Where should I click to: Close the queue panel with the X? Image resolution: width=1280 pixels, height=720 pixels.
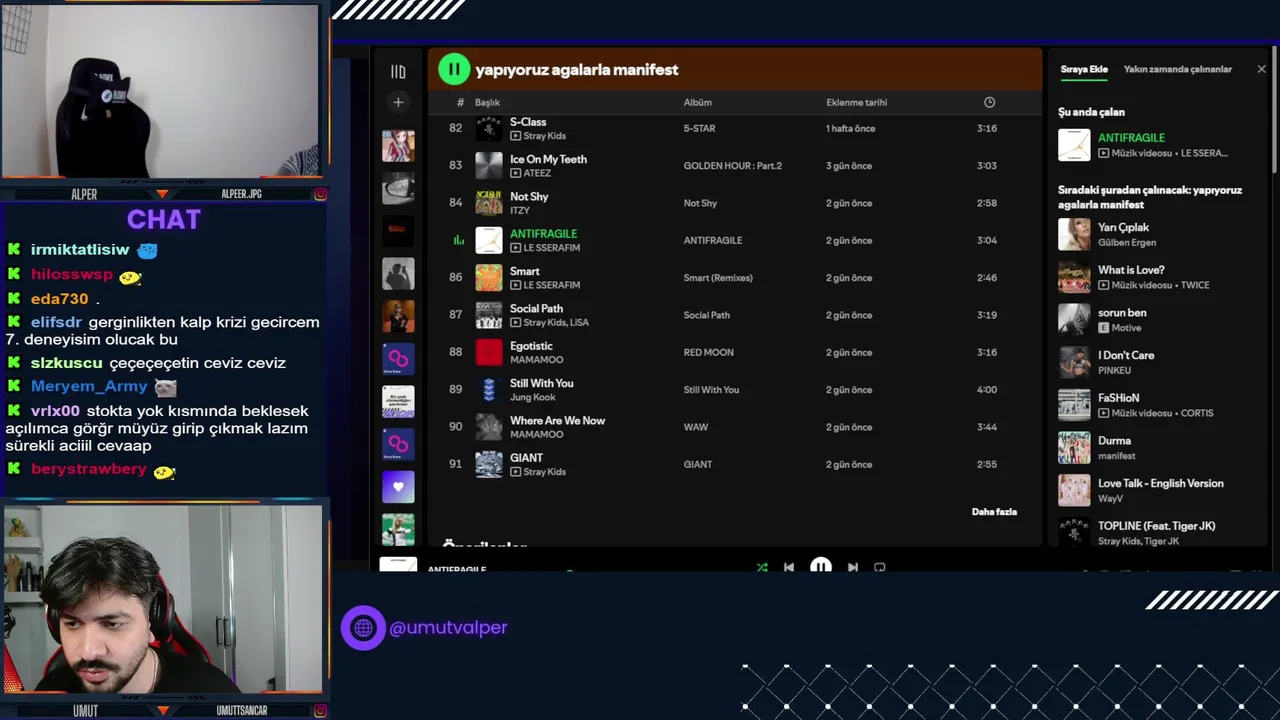coord(1261,69)
